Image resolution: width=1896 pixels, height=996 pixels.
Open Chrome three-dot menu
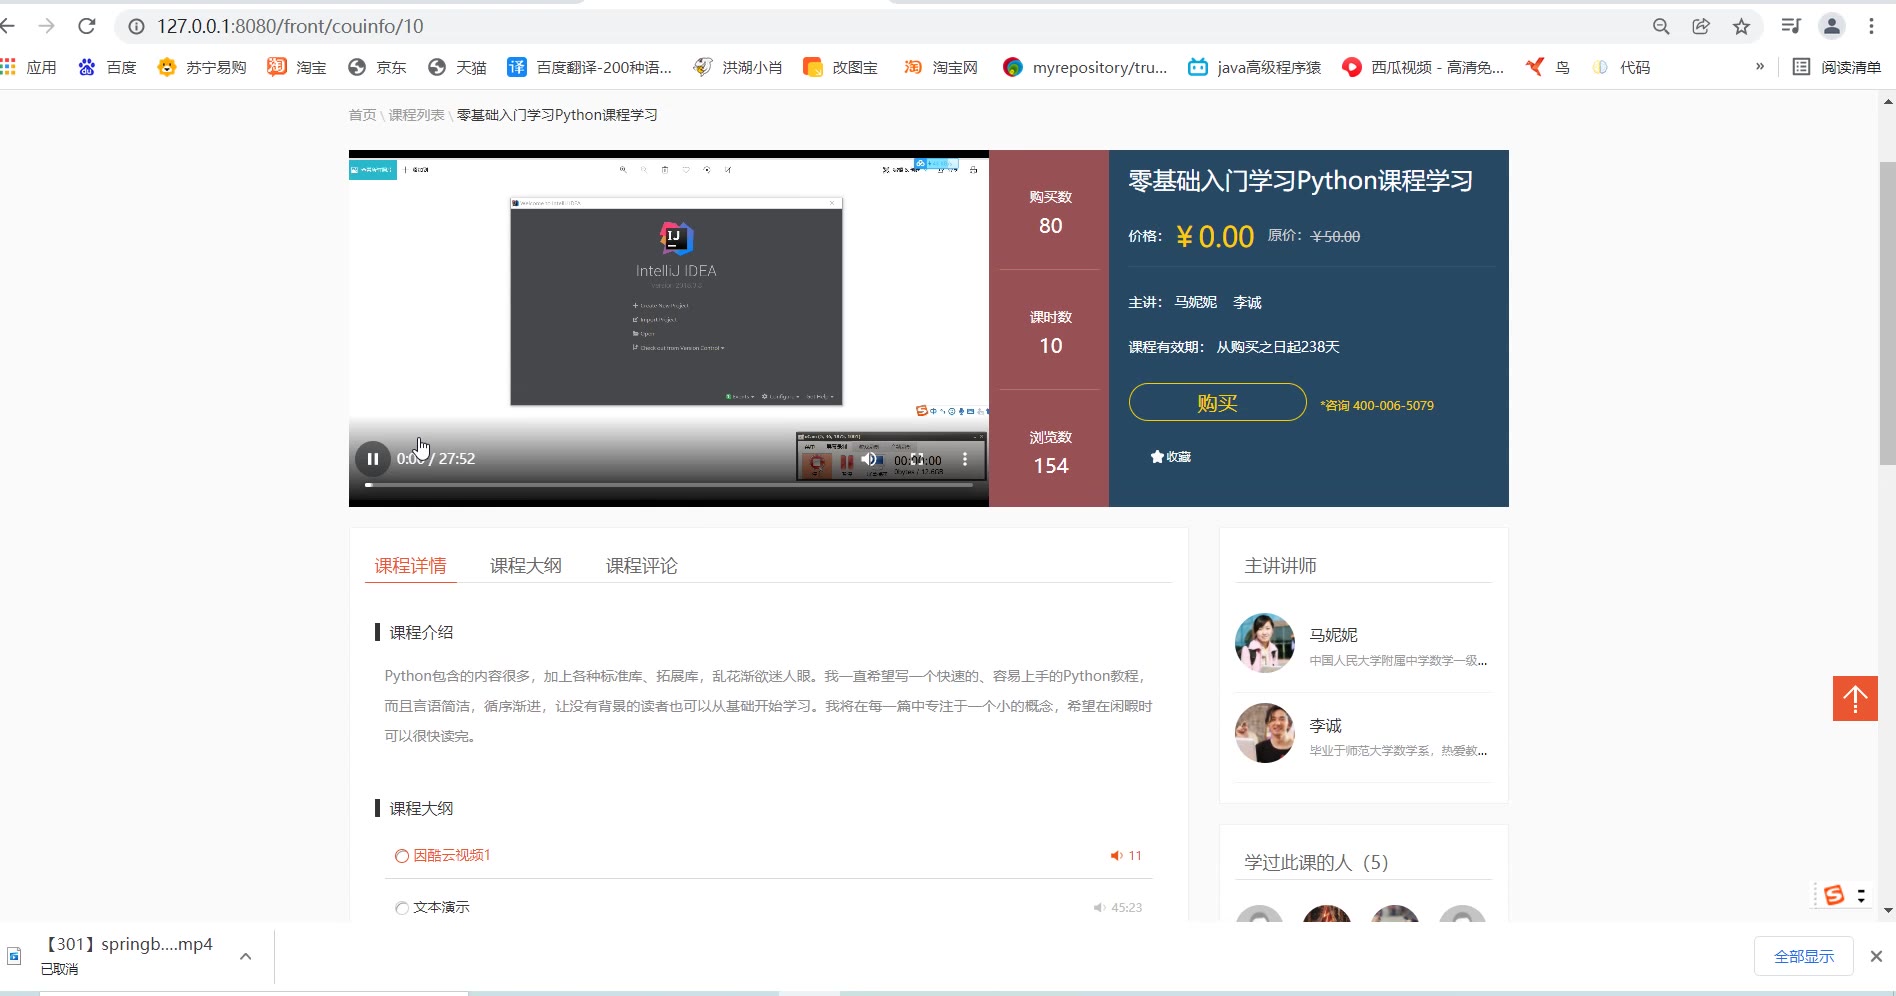coord(1871,26)
